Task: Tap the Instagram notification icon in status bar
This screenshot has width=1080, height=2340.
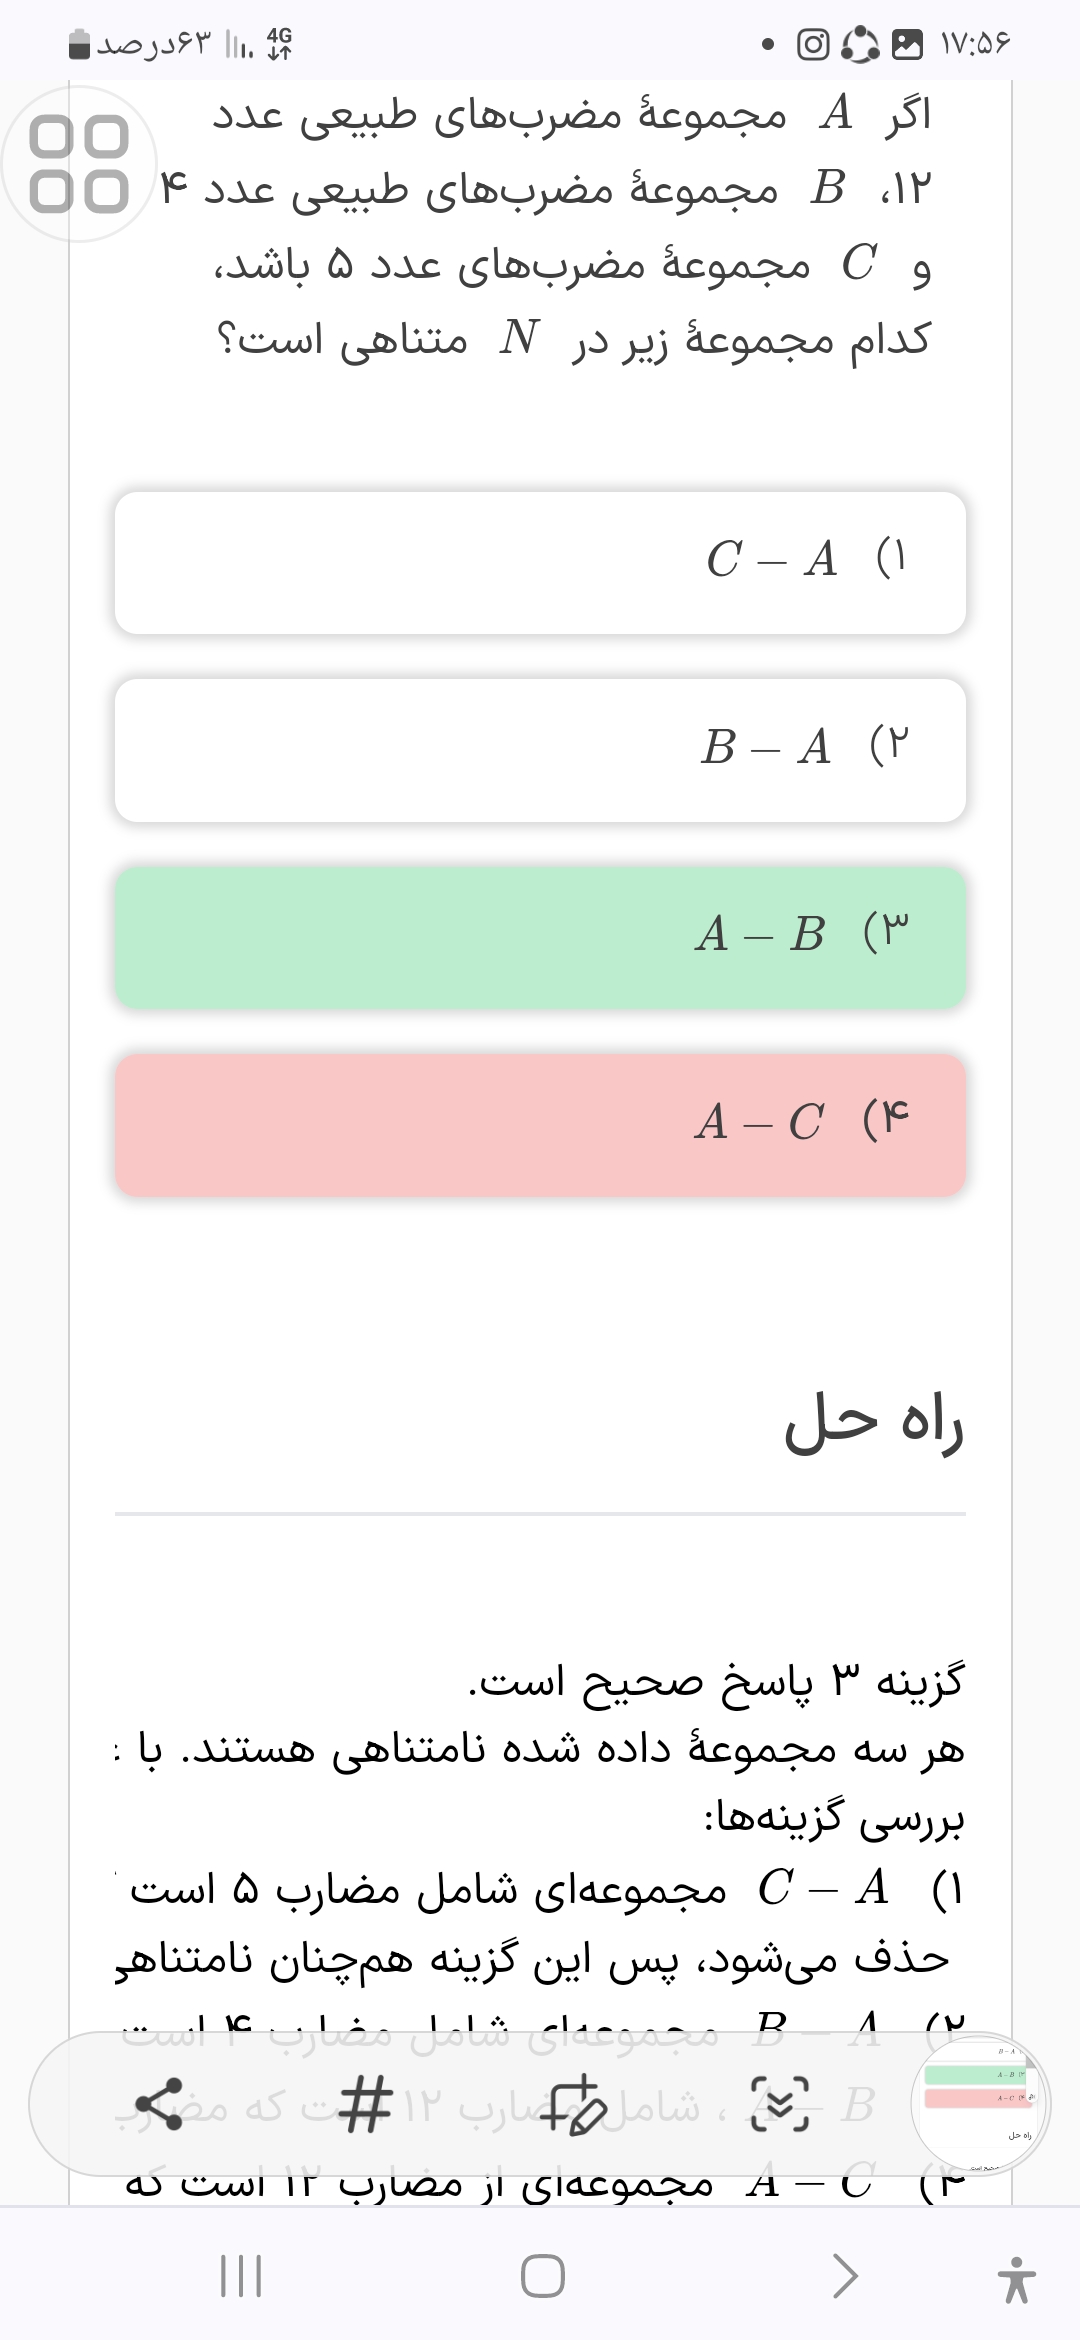Action: (x=813, y=45)
